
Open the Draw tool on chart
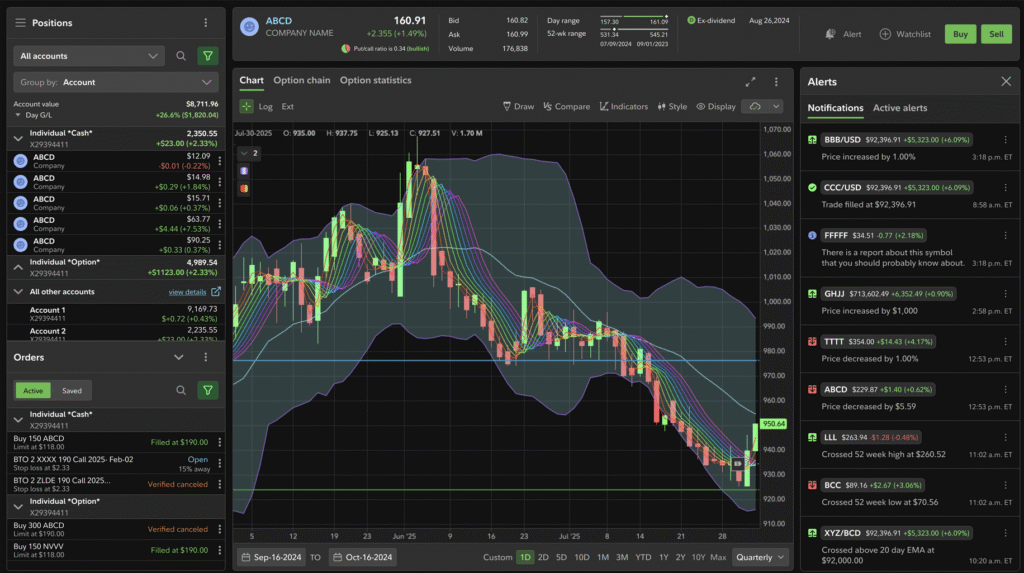pyautogui.click(x=518, y=106)
